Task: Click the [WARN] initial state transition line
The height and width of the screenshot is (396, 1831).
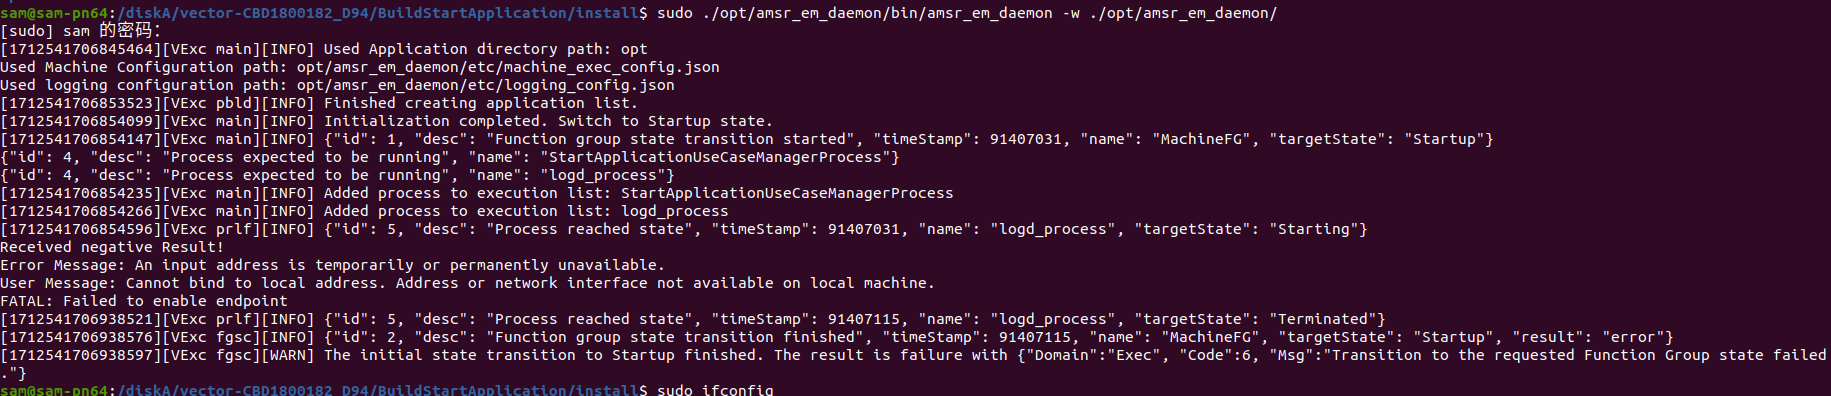Action: [x=914, y=364]
